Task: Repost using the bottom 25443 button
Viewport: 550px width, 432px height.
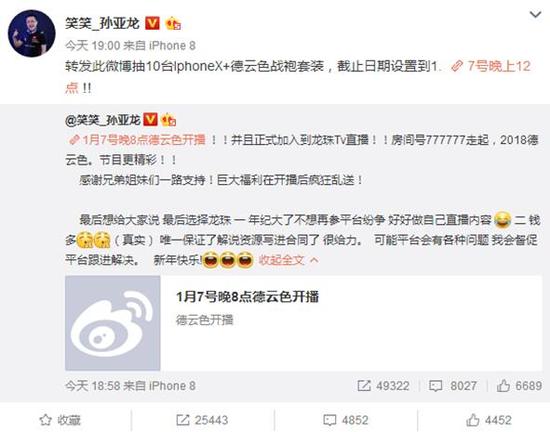Action: [x=202, y=420]
